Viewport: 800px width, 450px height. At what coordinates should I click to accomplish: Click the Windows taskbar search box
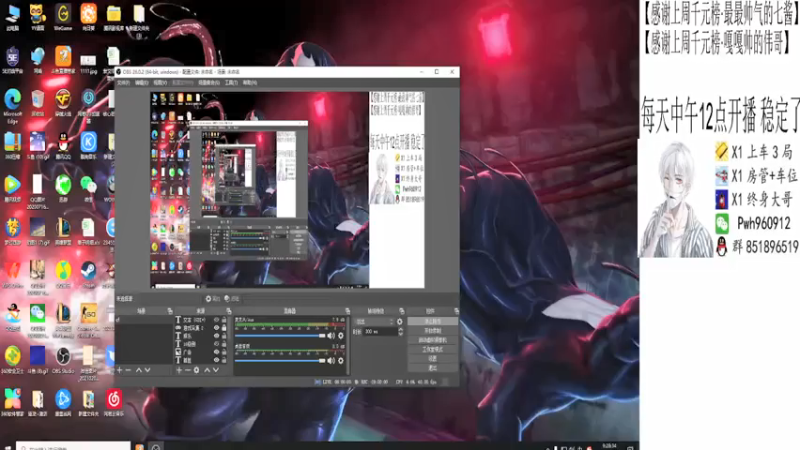coord(73,446)
